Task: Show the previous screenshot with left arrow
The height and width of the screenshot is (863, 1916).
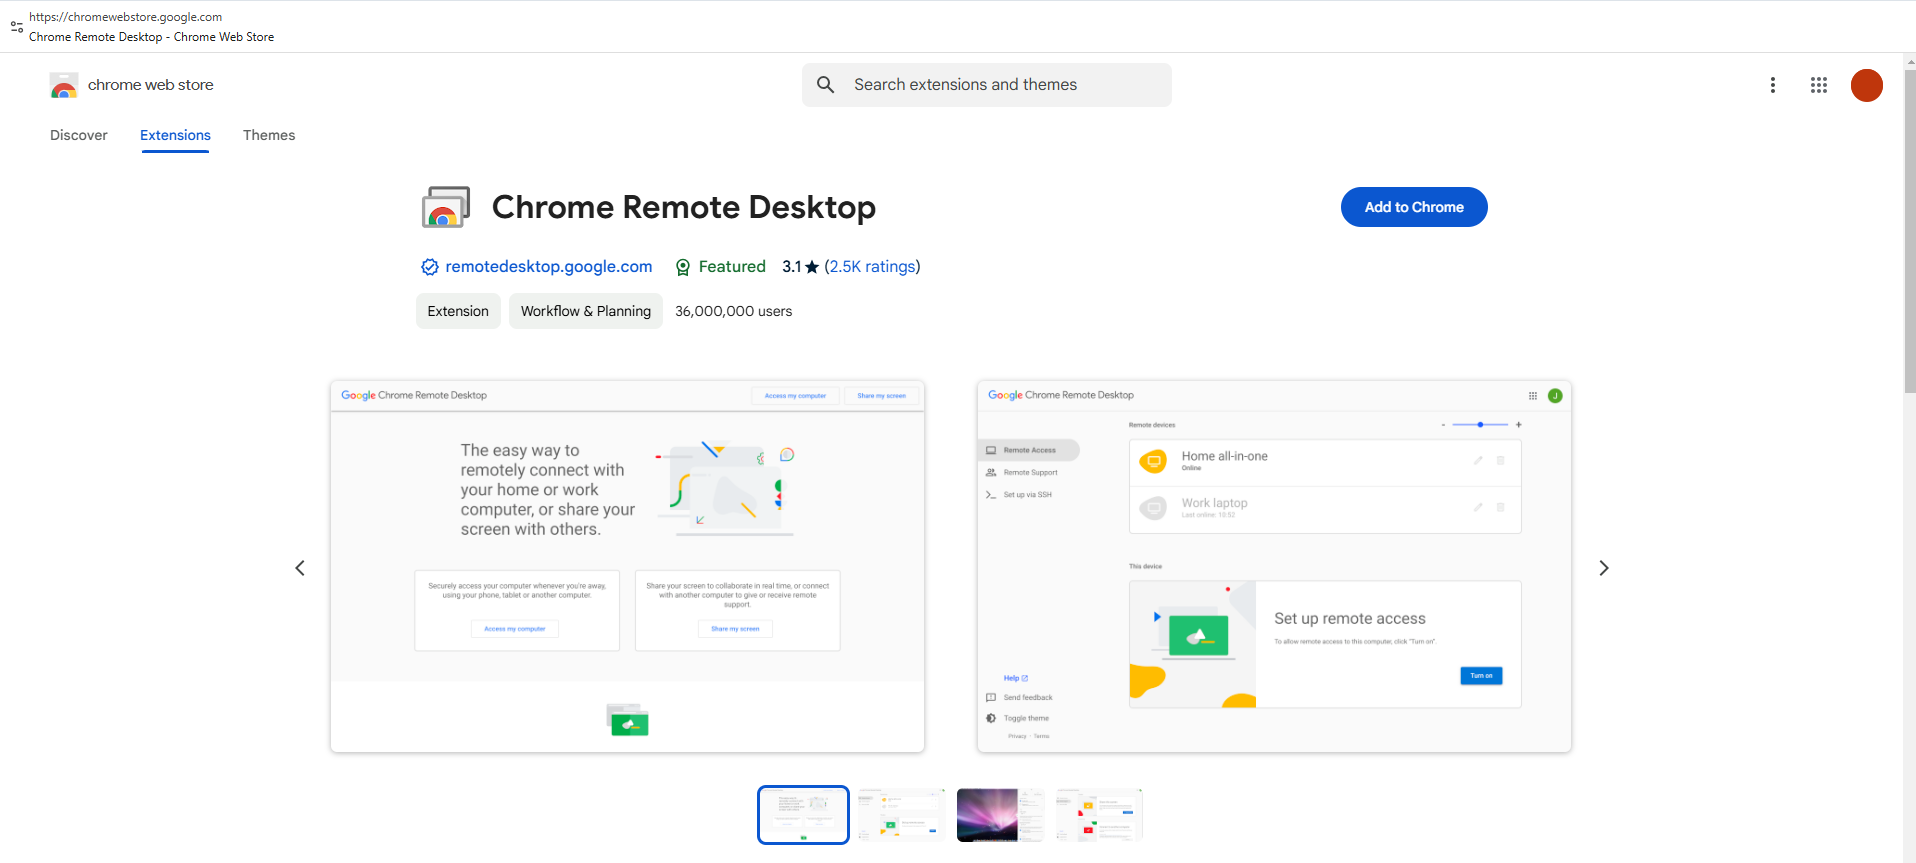Action: [300, 568]
